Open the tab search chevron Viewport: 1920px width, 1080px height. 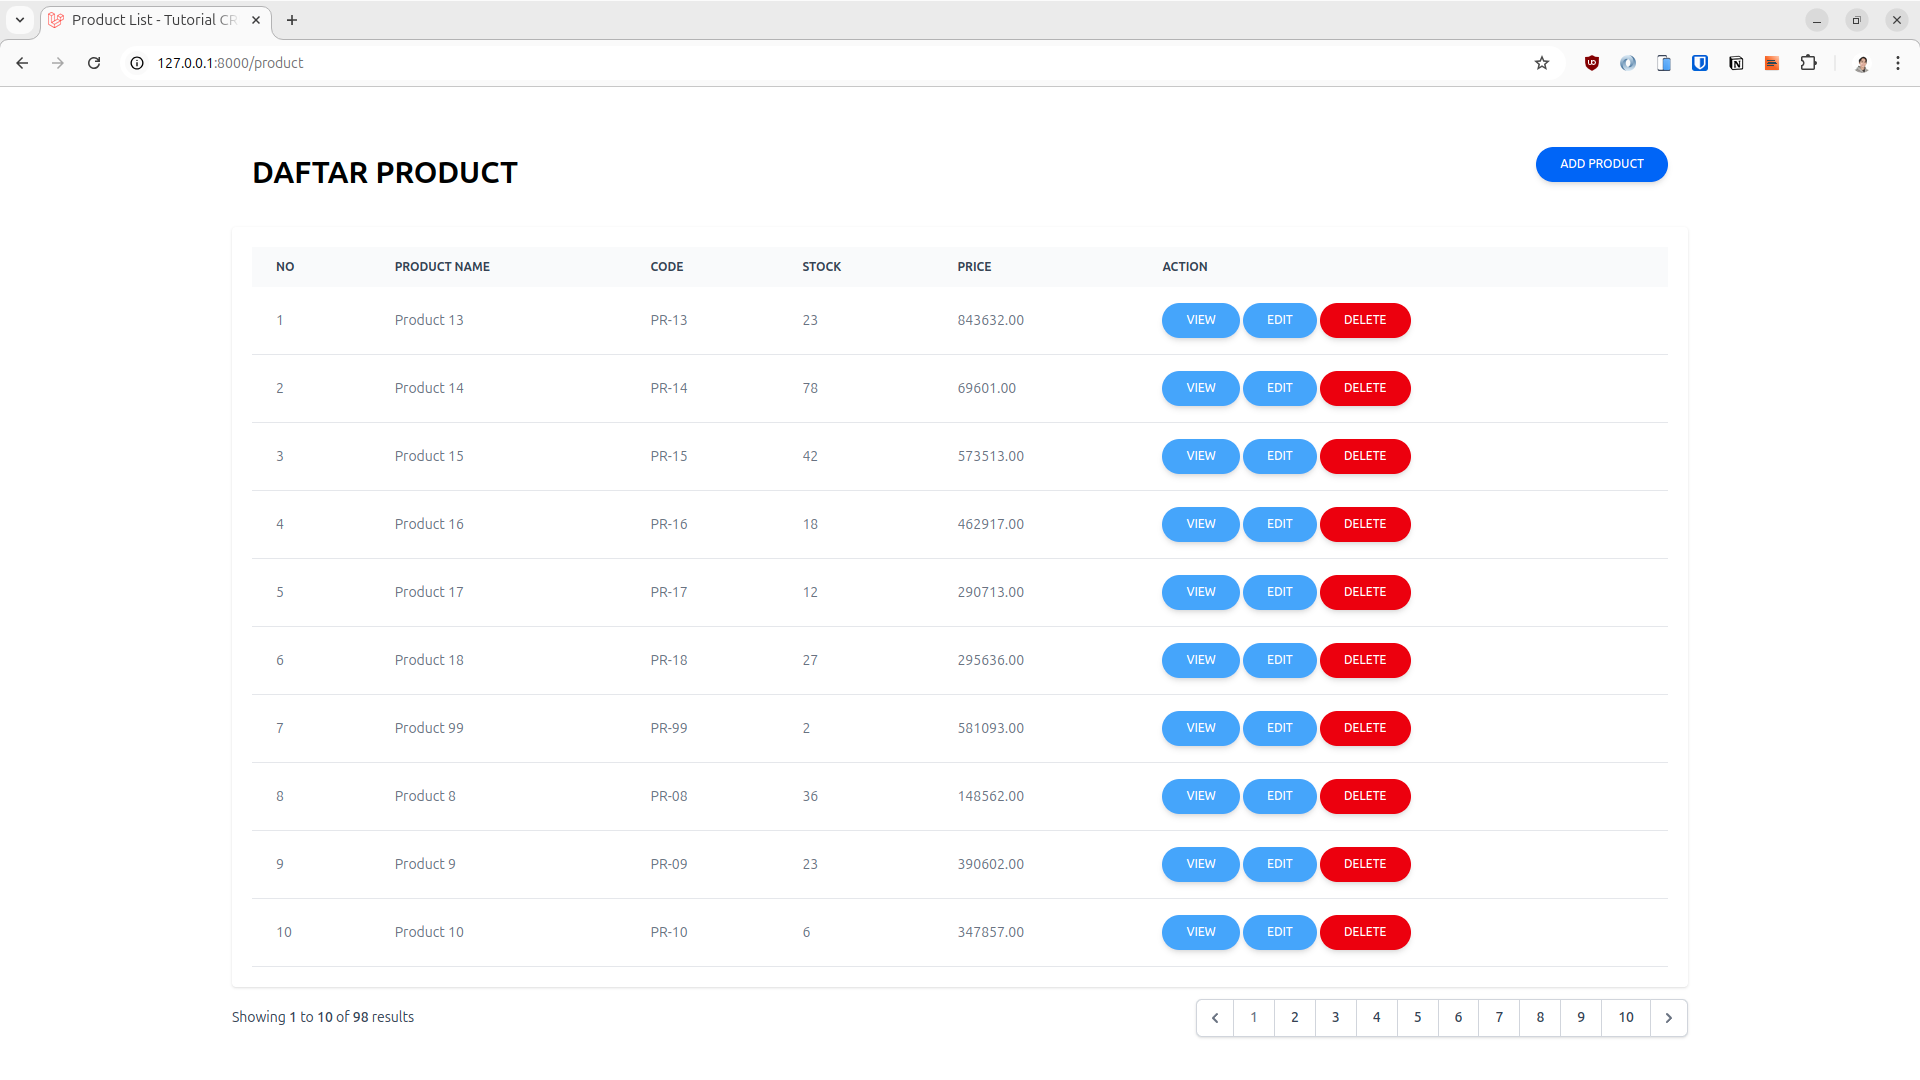(x=18, y=20)
